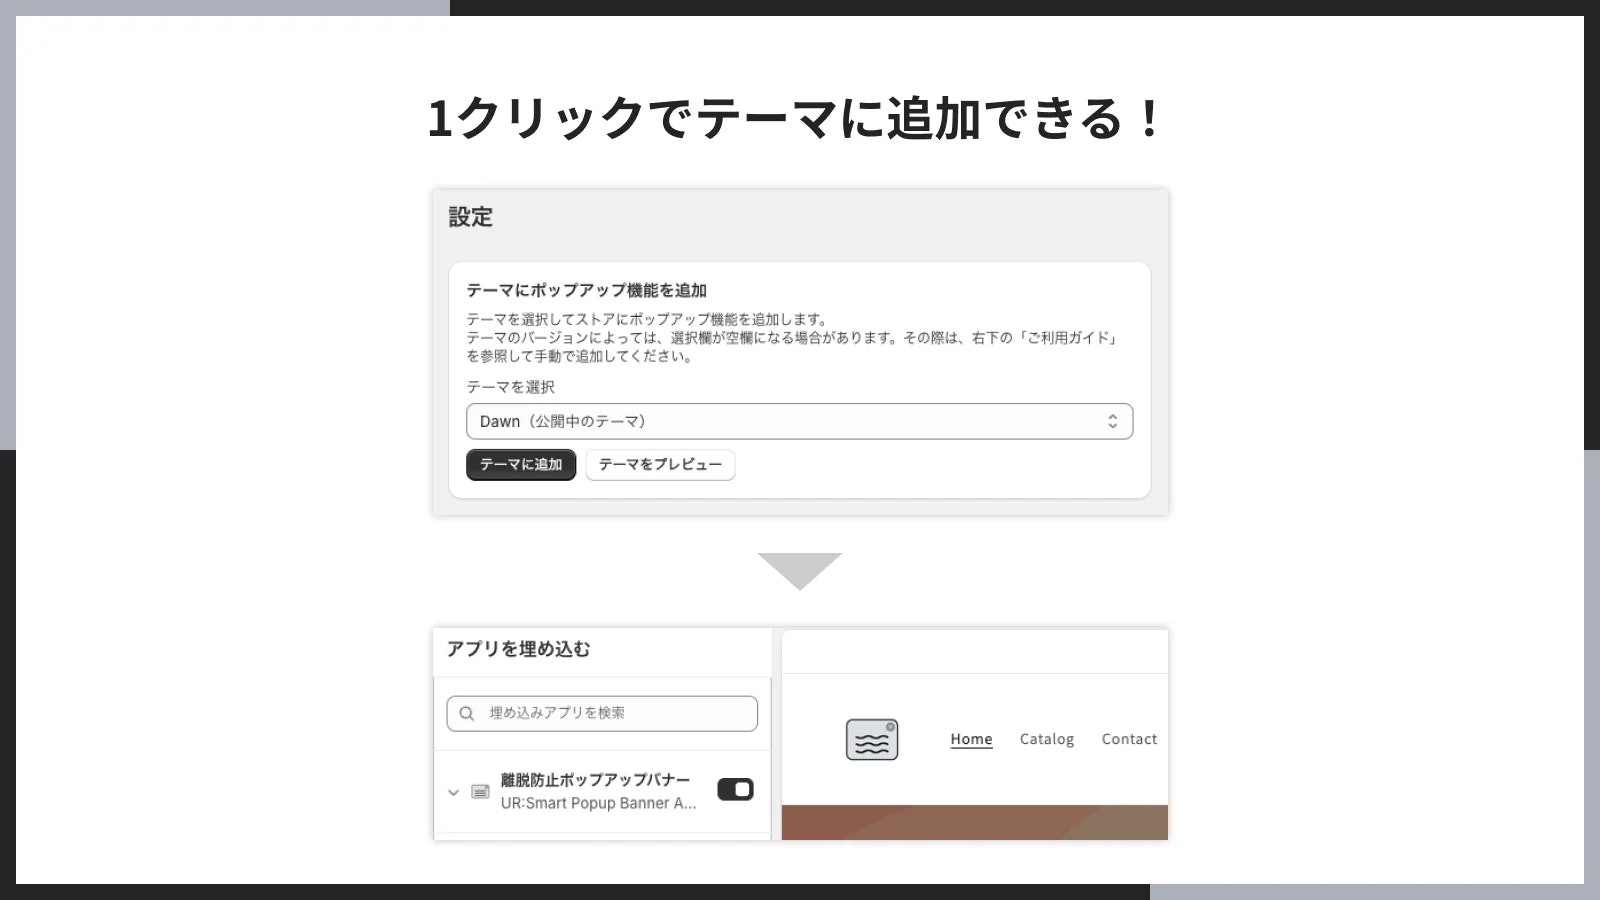Viewport: 1600px width, 900px height.
Task: Select Dawn（公開中のテーマ）from the theme selector
Action: tap(798, 421)
